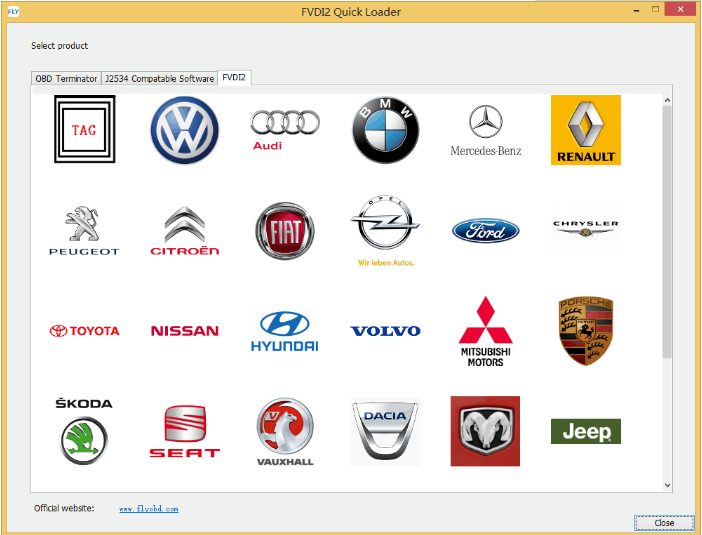Image resolution: width=702 pixels, height=535 pixels.
Task: Pick the Vauxhall griffin logo
Action: (285, 431)
